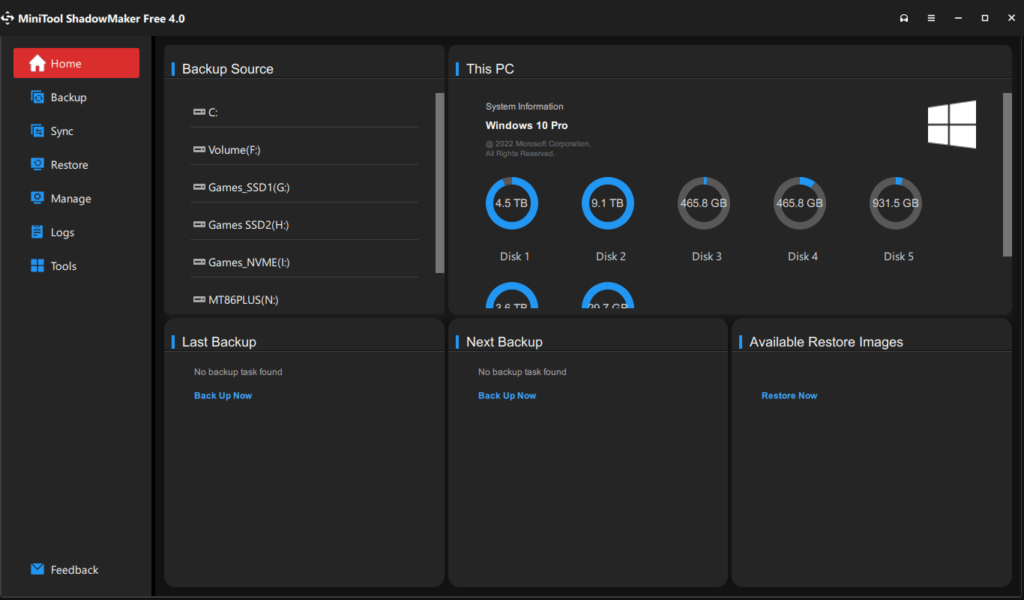Open Feedback envelope icon at bottom left

(37, 570)
